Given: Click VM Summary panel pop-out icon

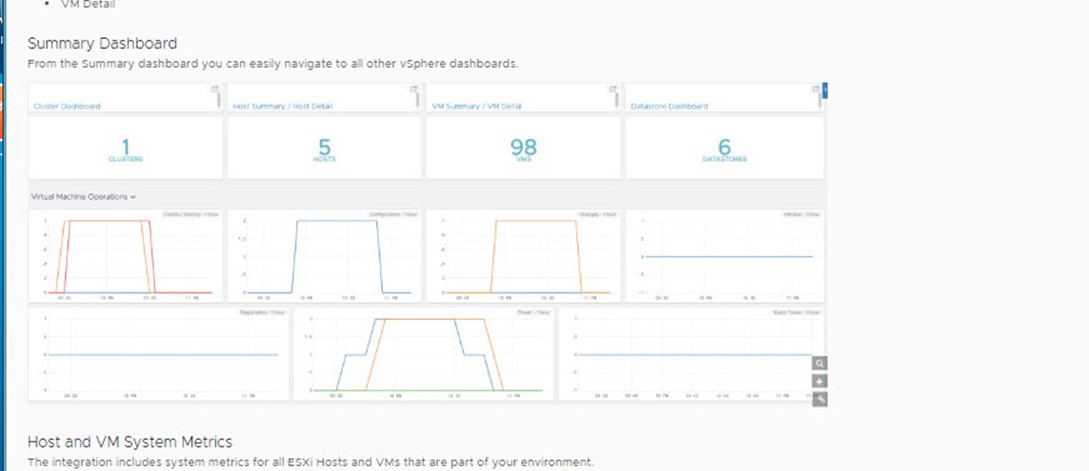Looking at the screenshot, I should click(x=613, y=89).
